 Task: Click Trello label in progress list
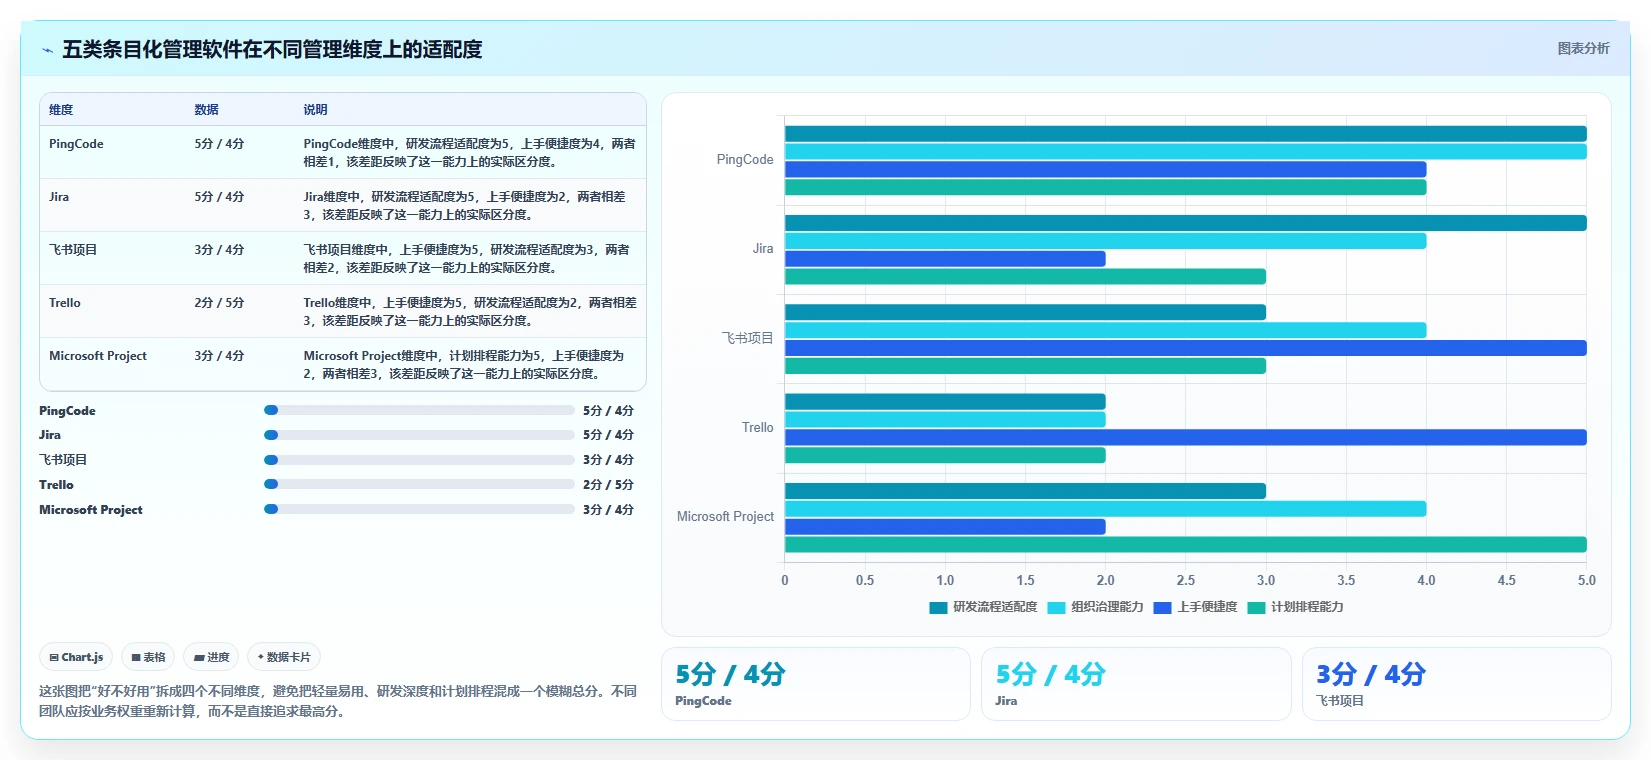click(56, 484)
